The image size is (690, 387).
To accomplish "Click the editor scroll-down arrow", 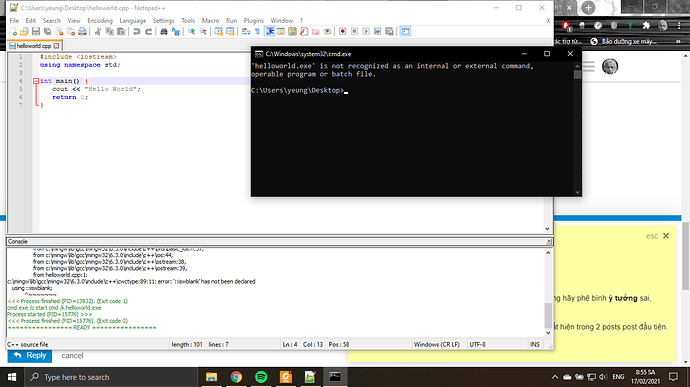I will (x=547, y=229).
